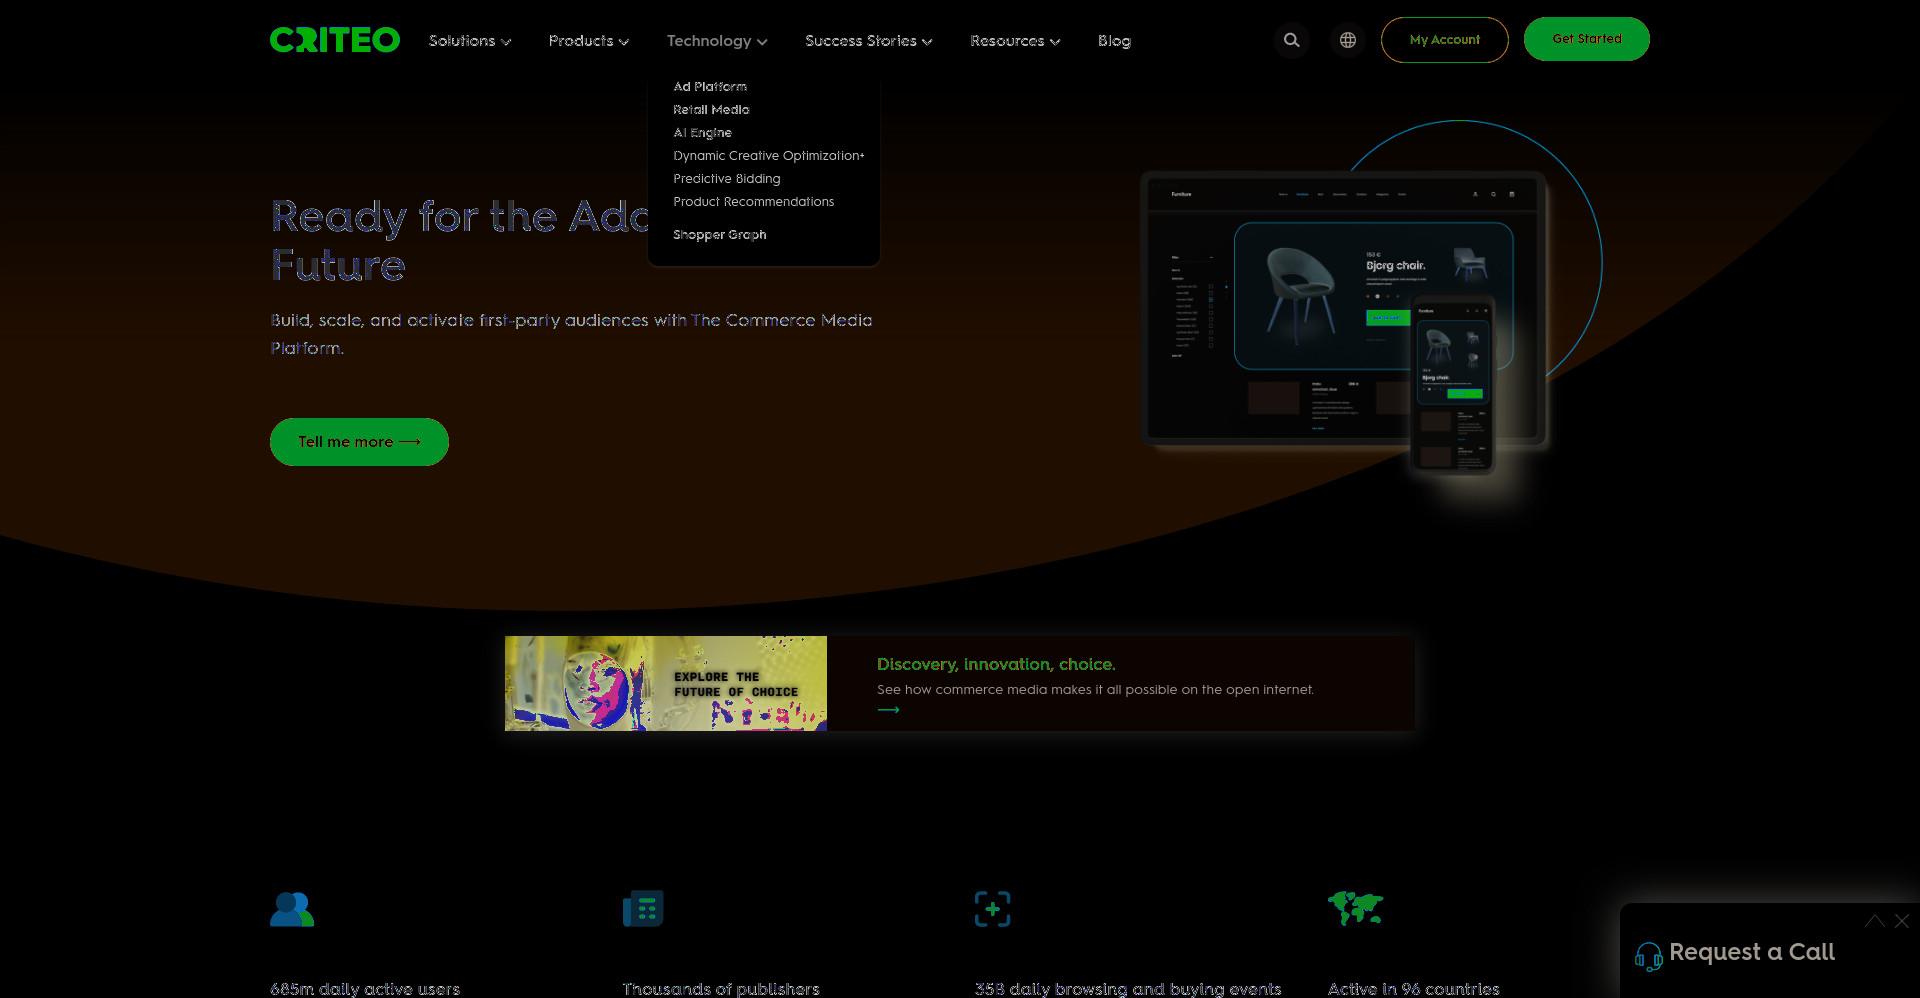The image size is (1920, 998).
Task: Click the browsing and buying events icon
Action: (x=992, y=909)
